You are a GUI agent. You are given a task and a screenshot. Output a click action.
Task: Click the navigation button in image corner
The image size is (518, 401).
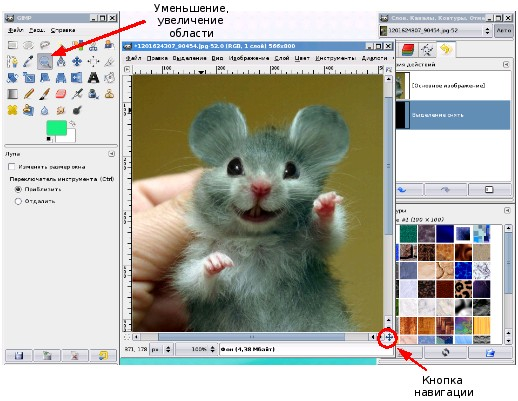pyautogui.click(x=388, y=337)
